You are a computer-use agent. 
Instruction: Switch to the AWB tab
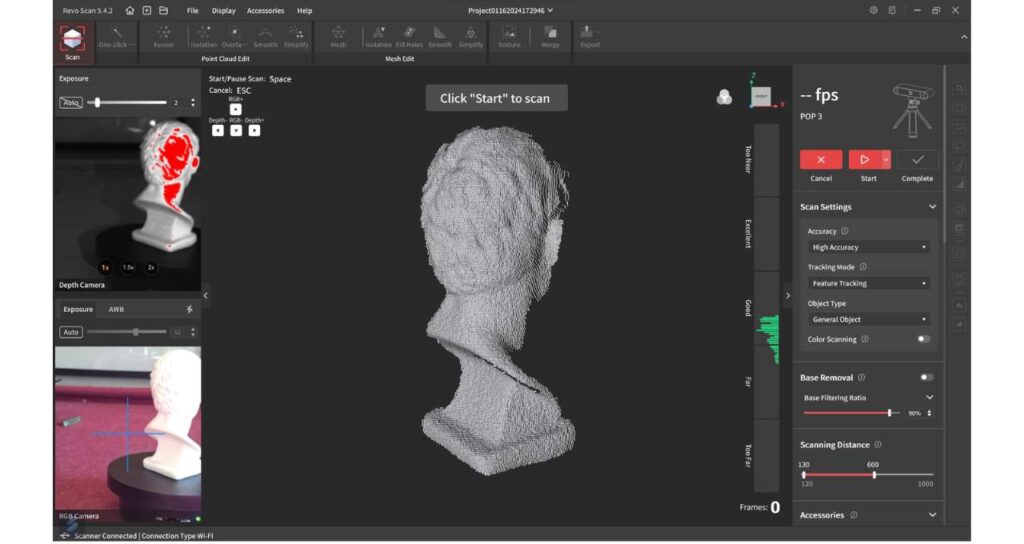[116, 309]
